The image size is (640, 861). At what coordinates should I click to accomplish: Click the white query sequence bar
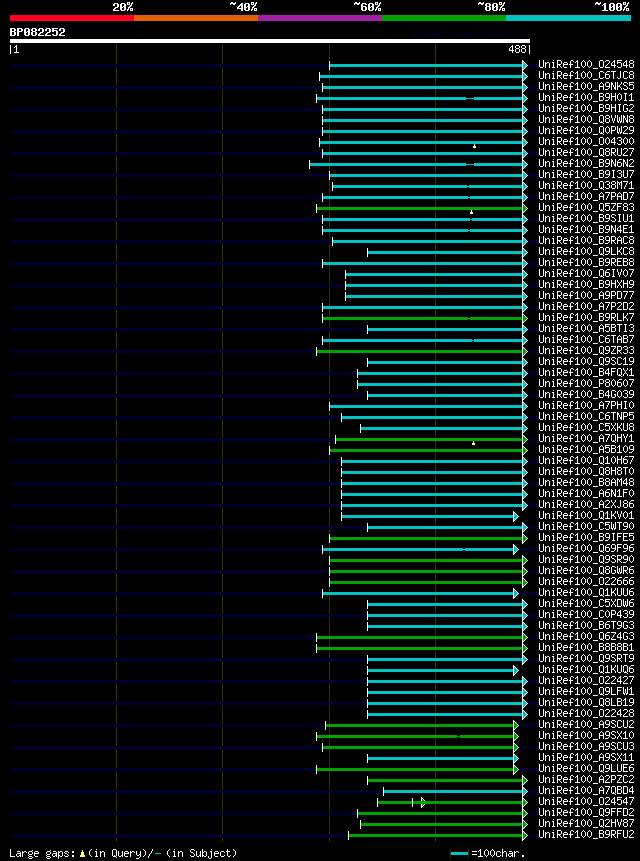tap(270, 41)
